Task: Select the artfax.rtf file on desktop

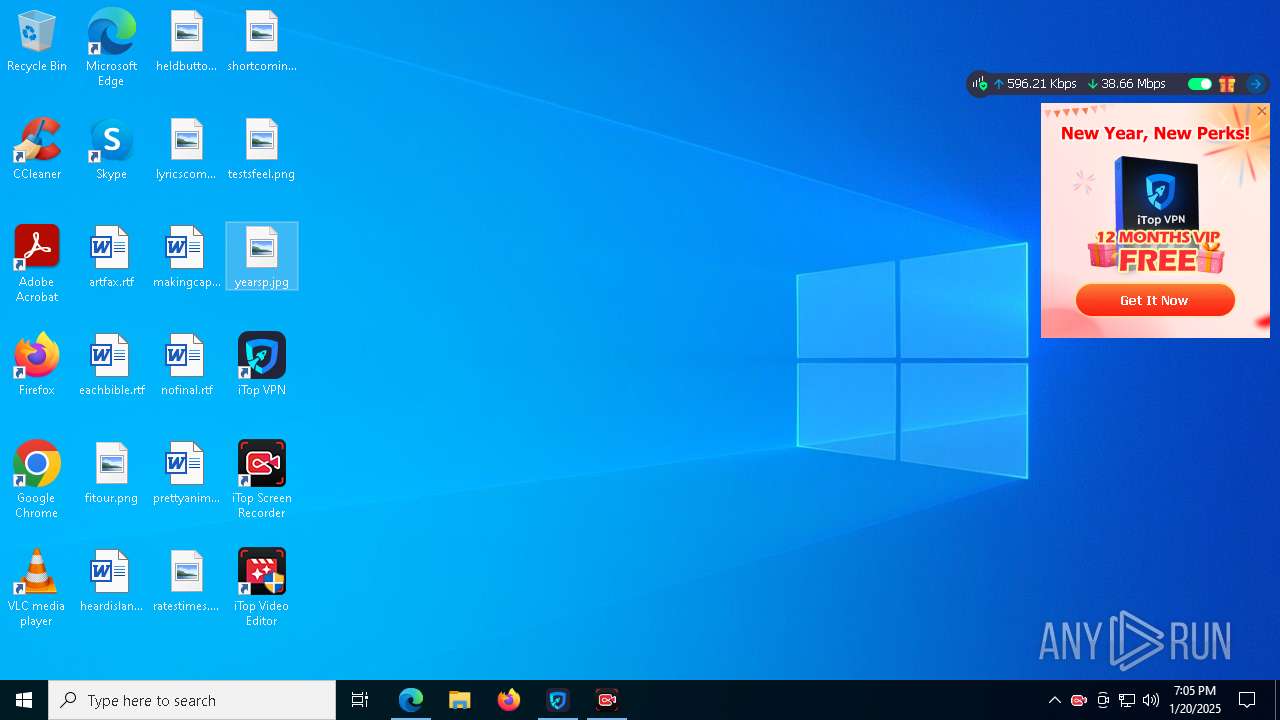Action: [x=111, y=257]
